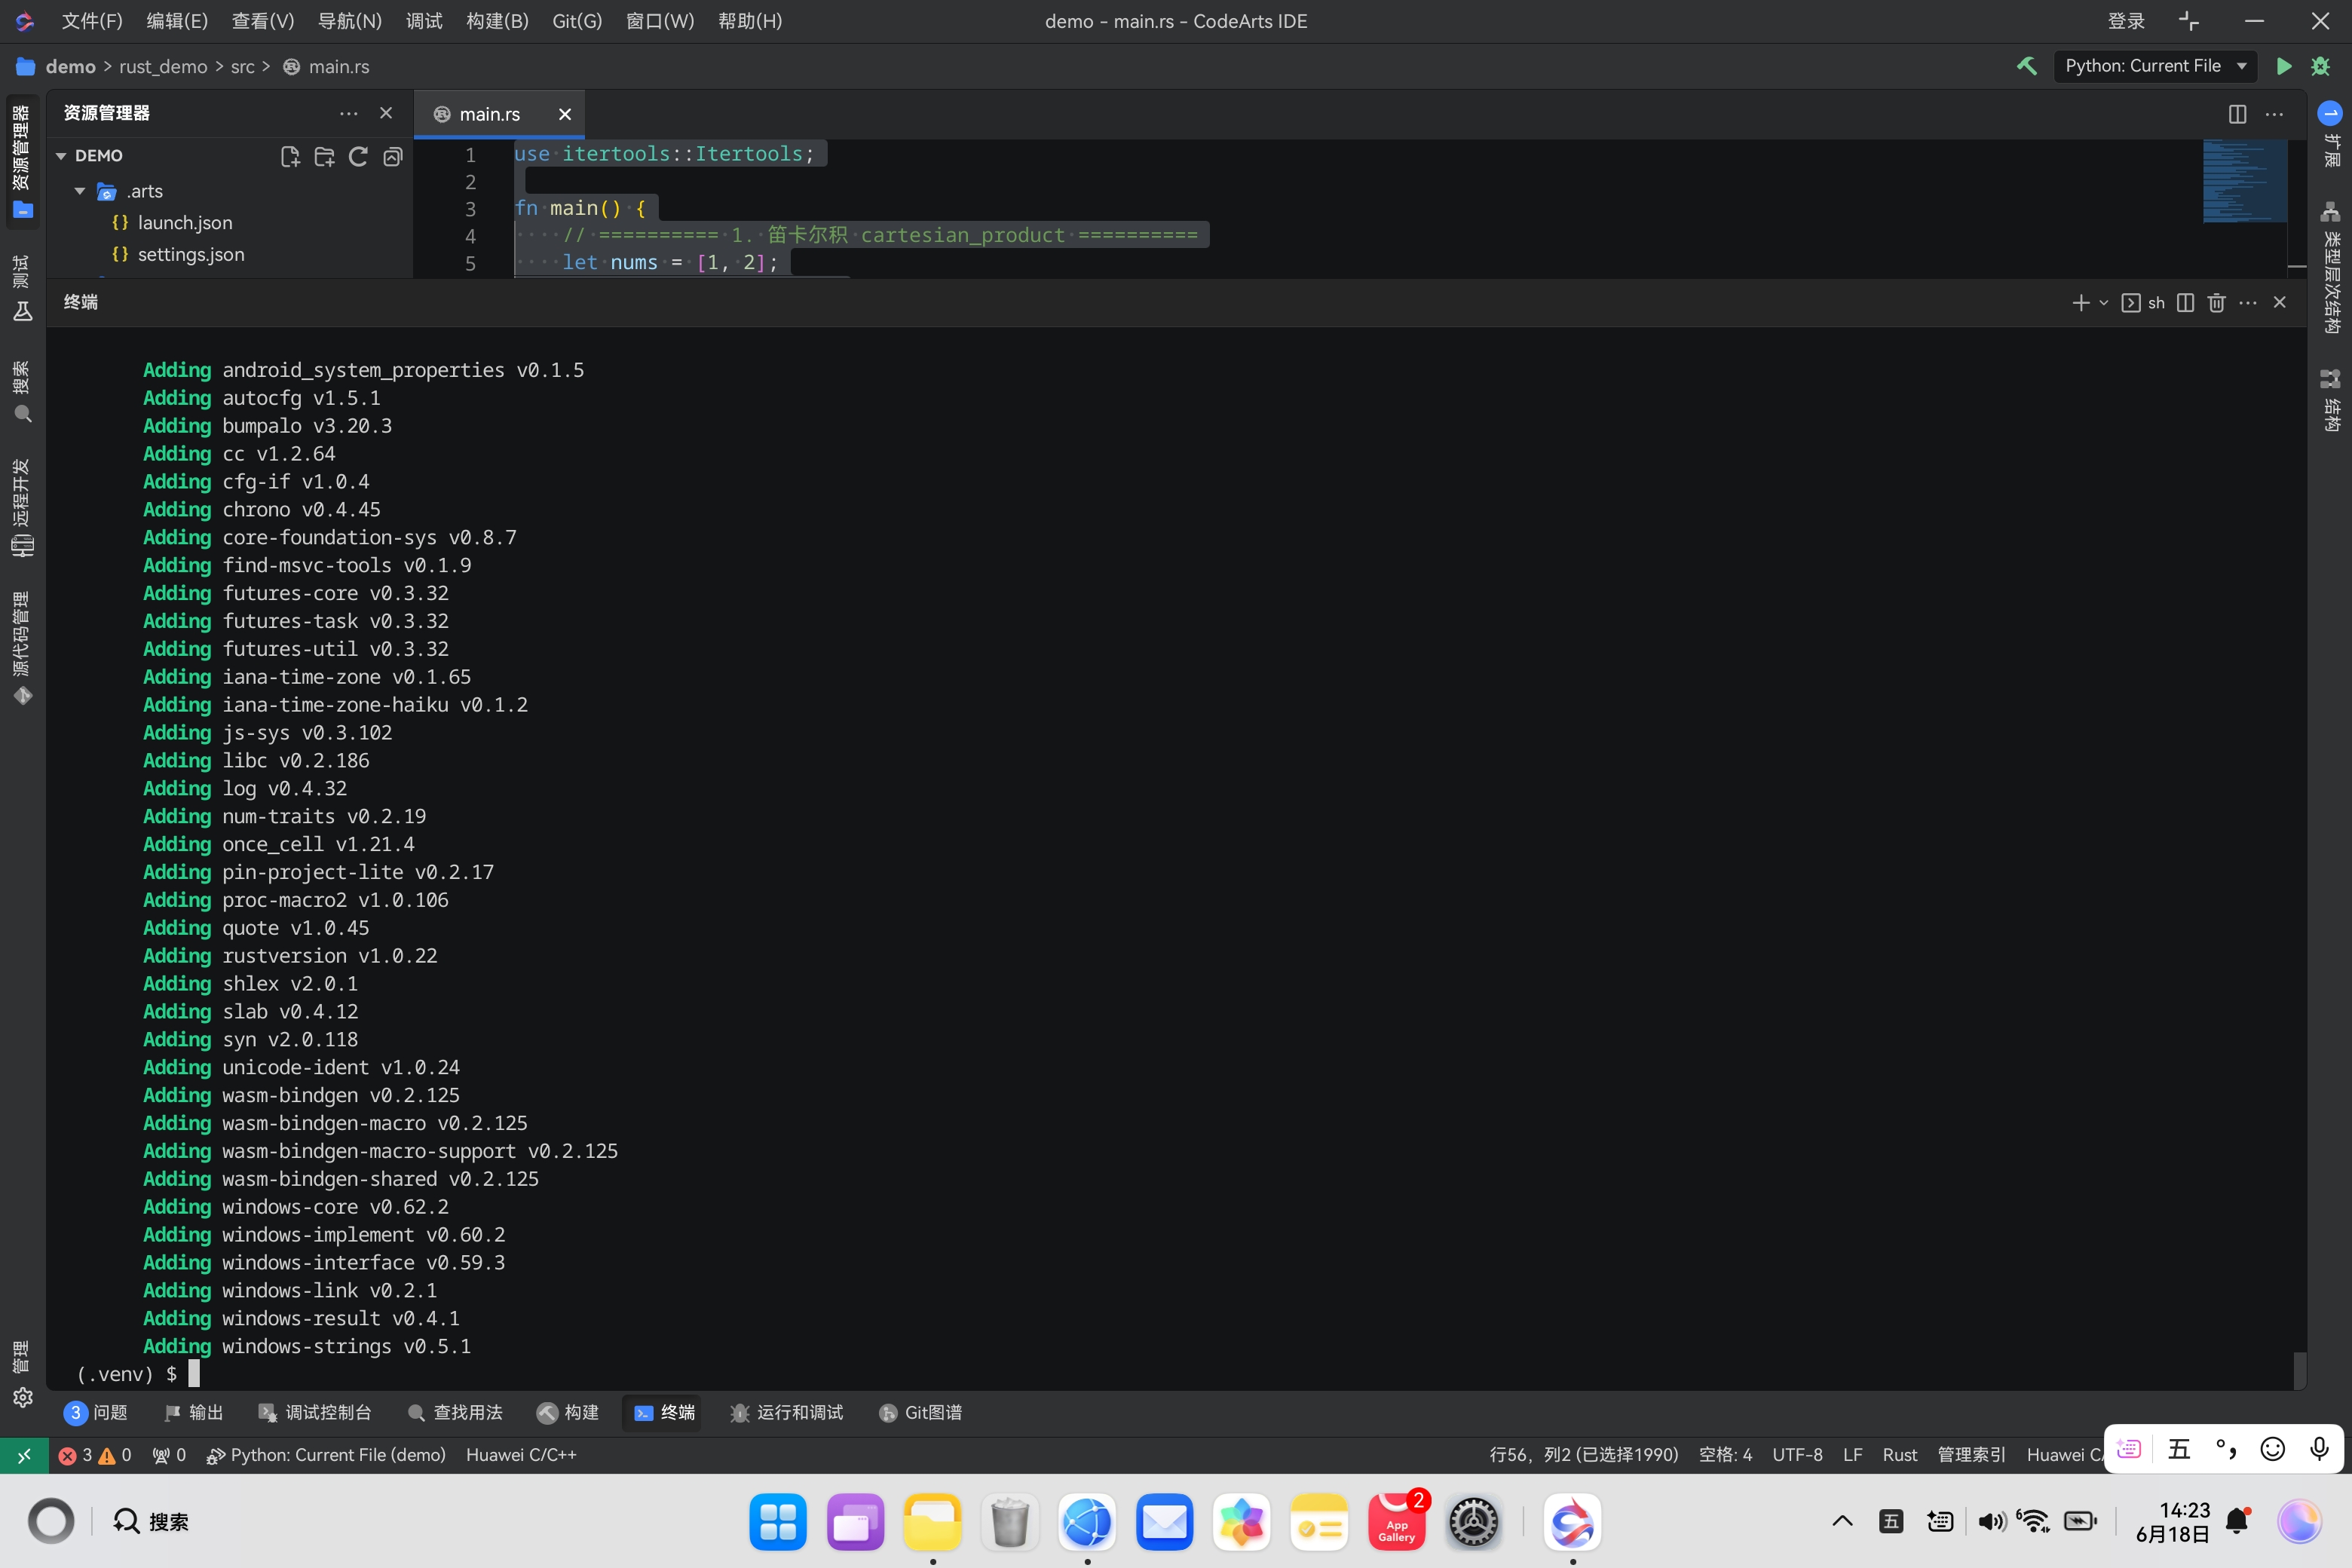2352x1568 pixels.
Task: Switch to the 构建 bottom tab
Action: pos(568,1412)
